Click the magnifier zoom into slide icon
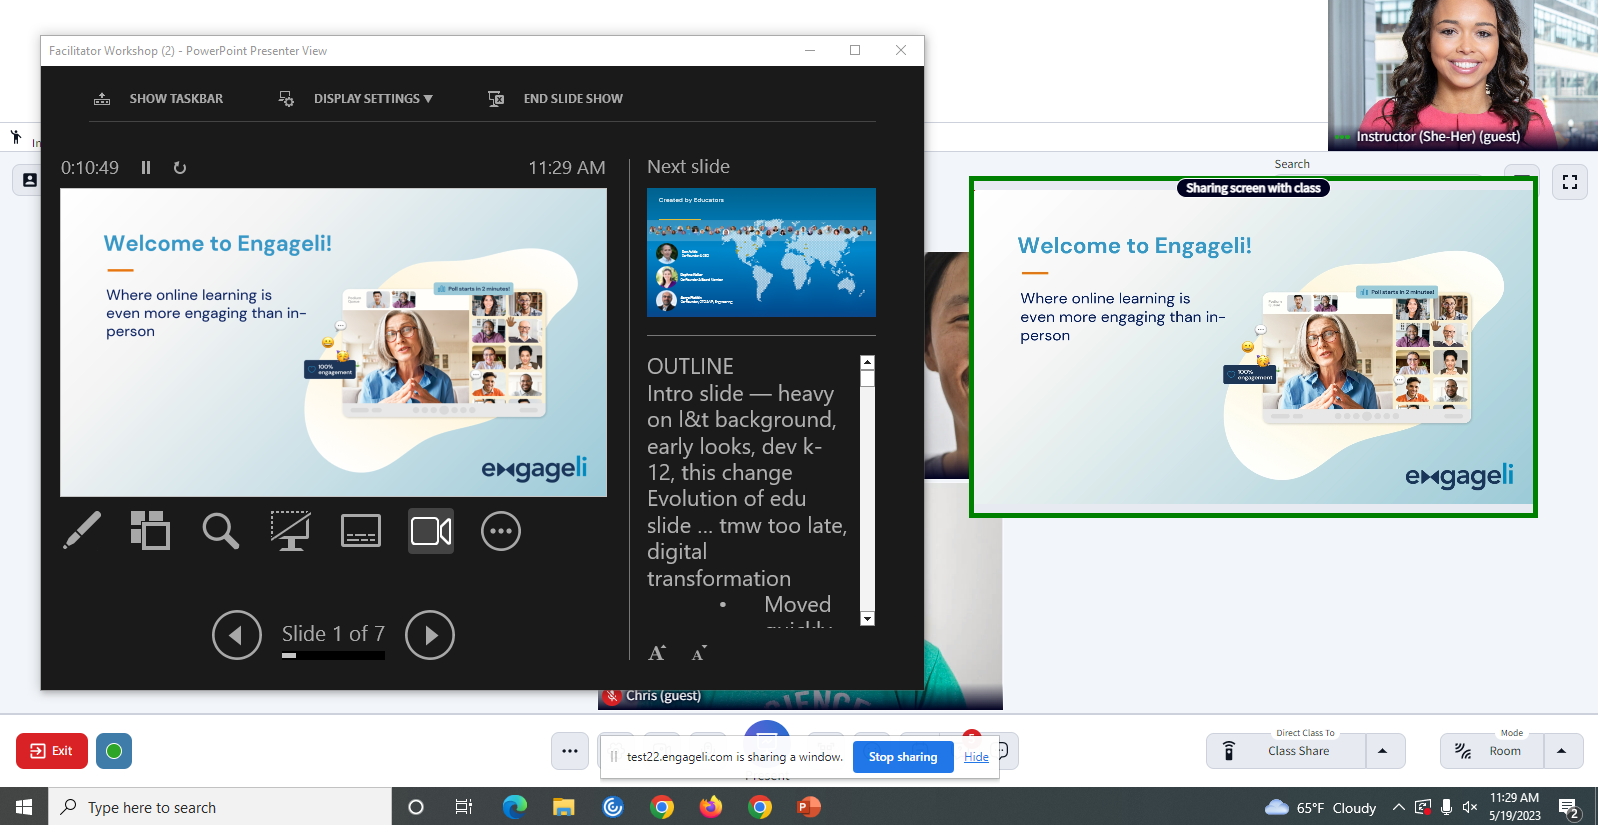Viewport: 1598px width, 825px height. tap(220, 531)
